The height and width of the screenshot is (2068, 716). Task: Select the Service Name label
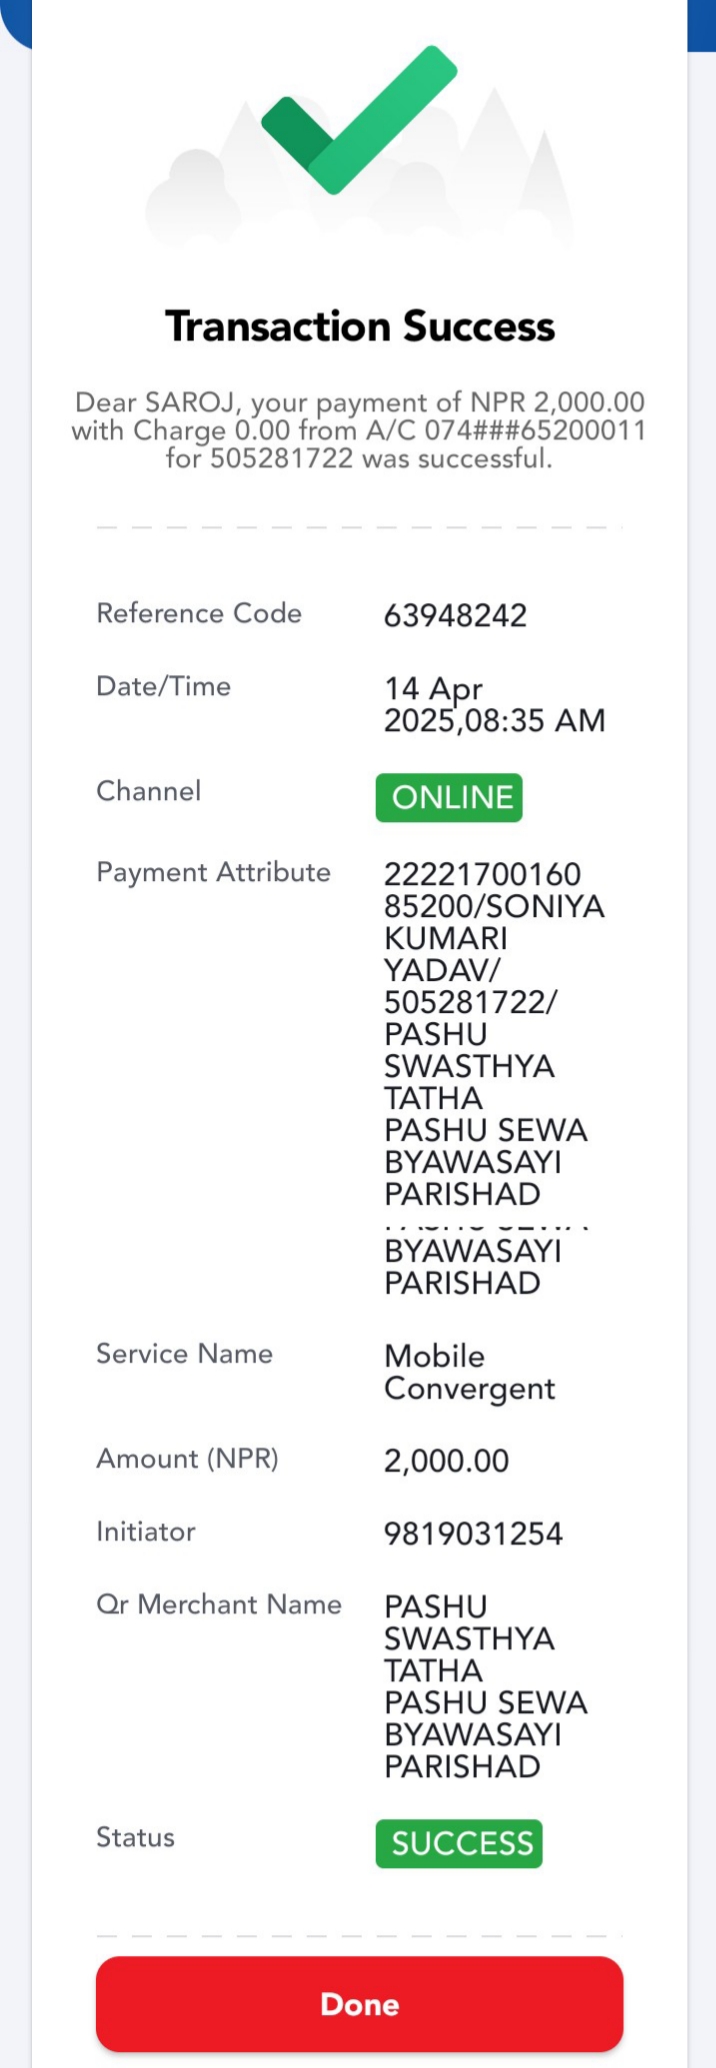pyautogui.click(x=184, y=1353)
